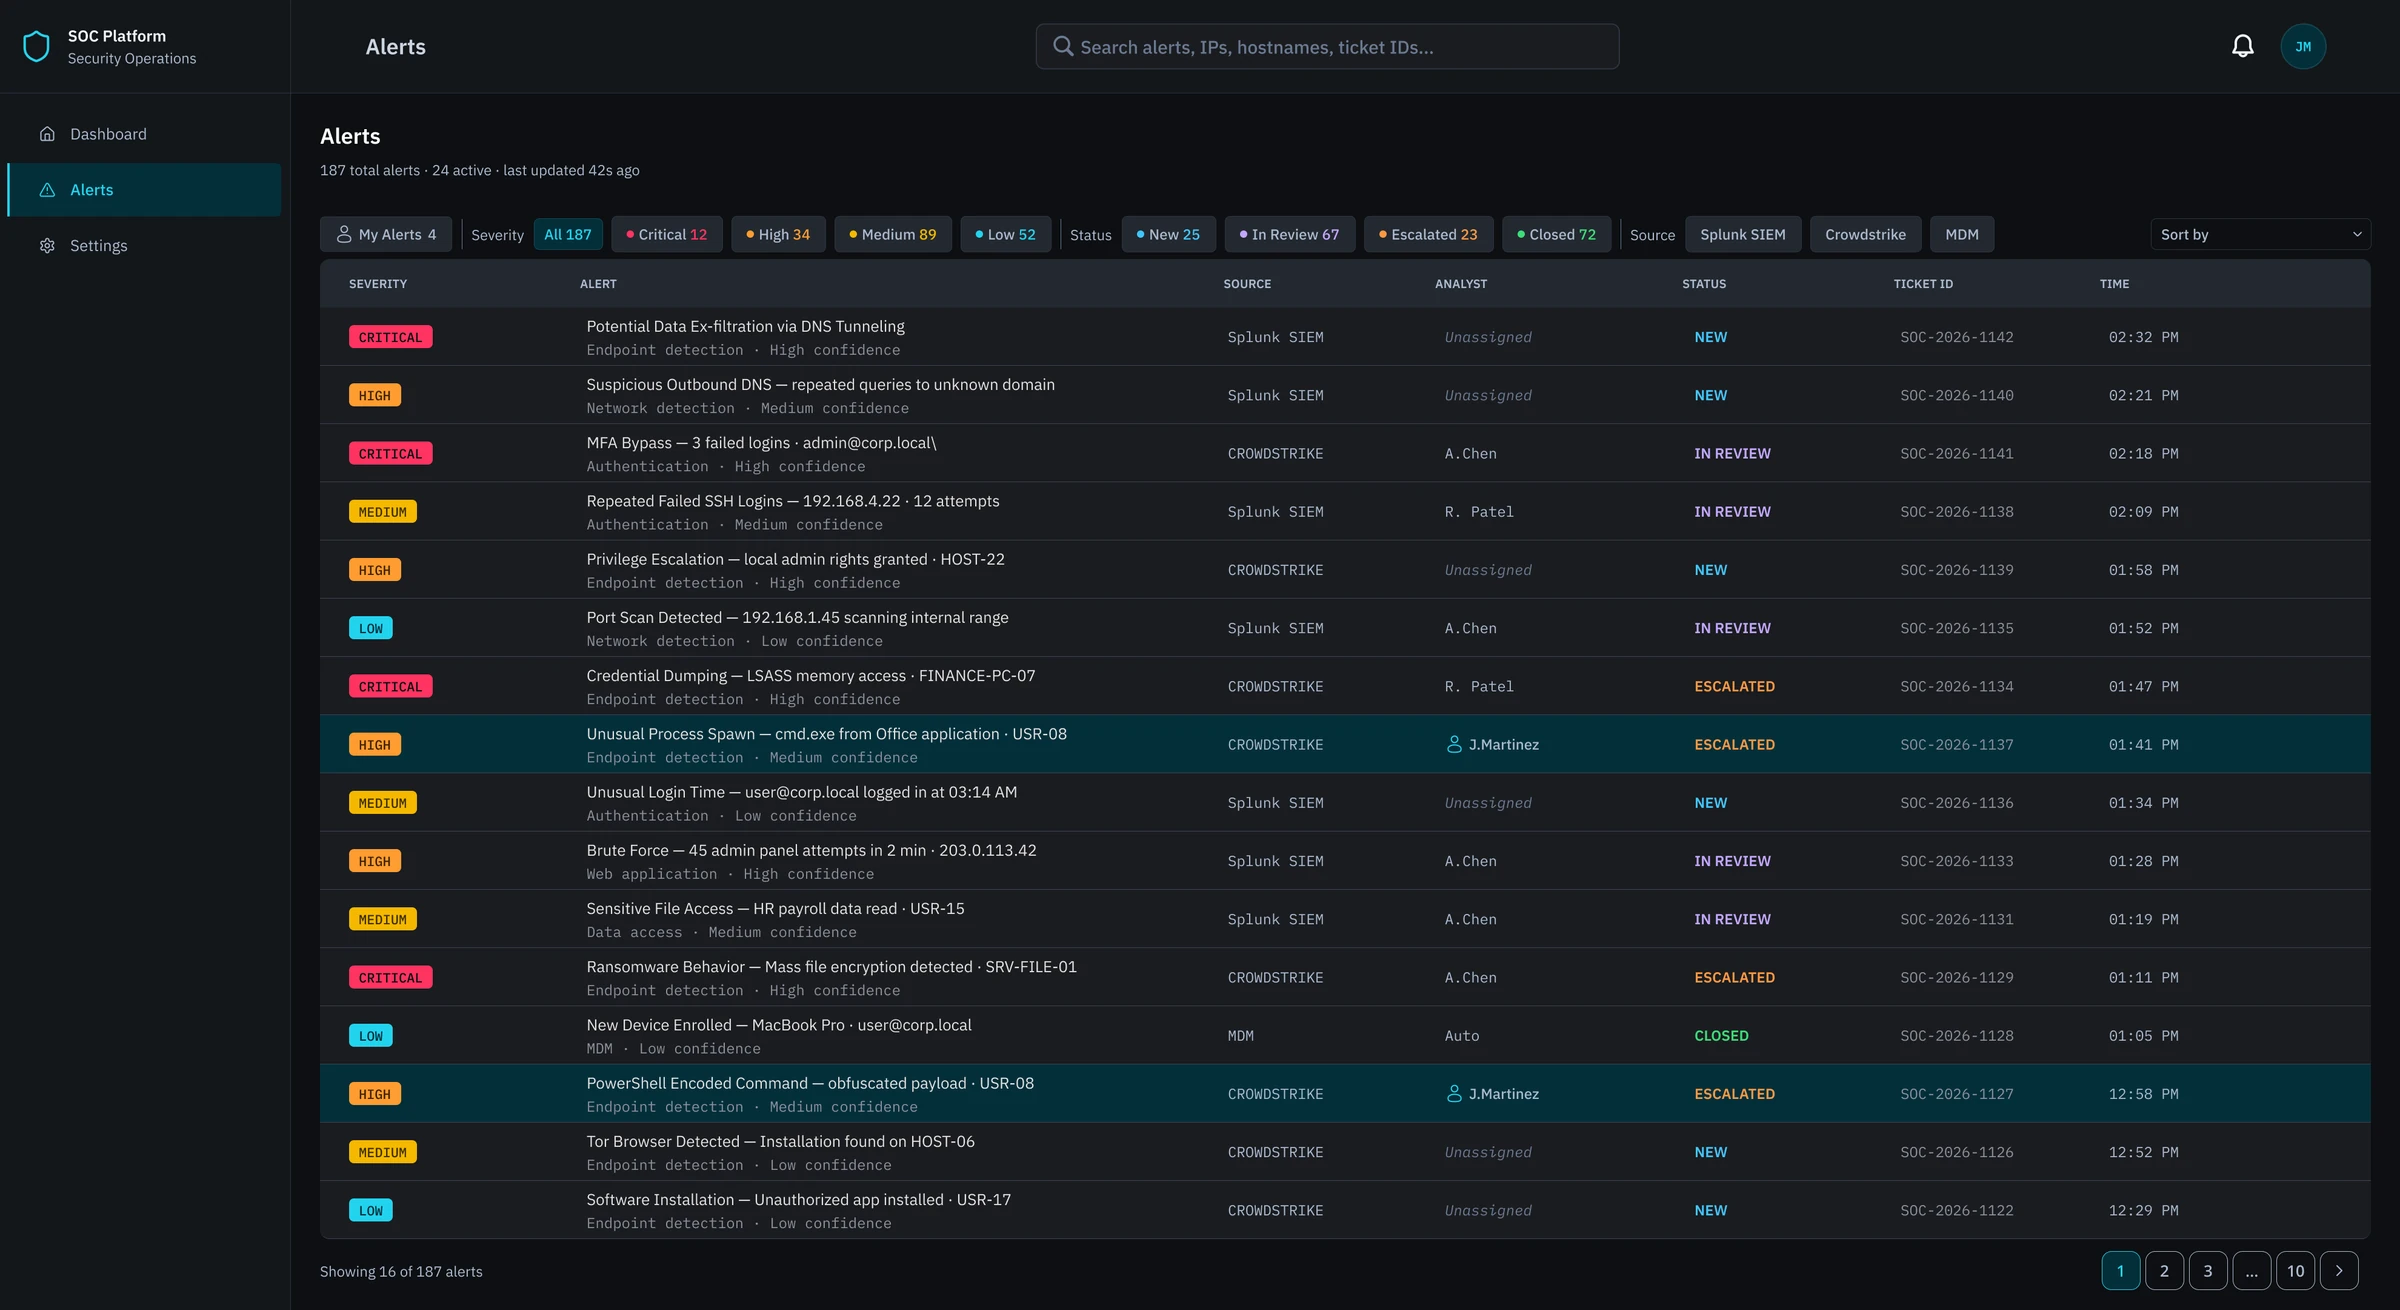Click the person icon in My Alerts
The image size is (2400, 1310).
click(344, 234)
